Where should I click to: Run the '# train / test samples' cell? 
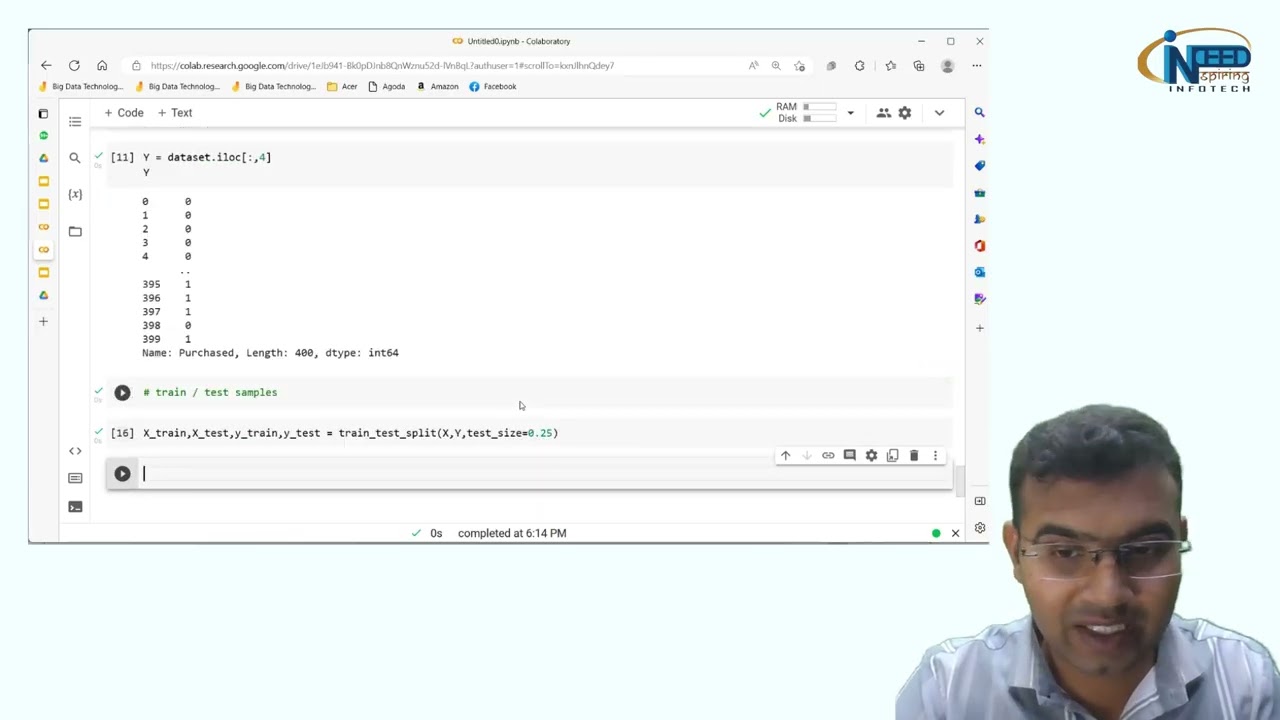click(122, 393)
